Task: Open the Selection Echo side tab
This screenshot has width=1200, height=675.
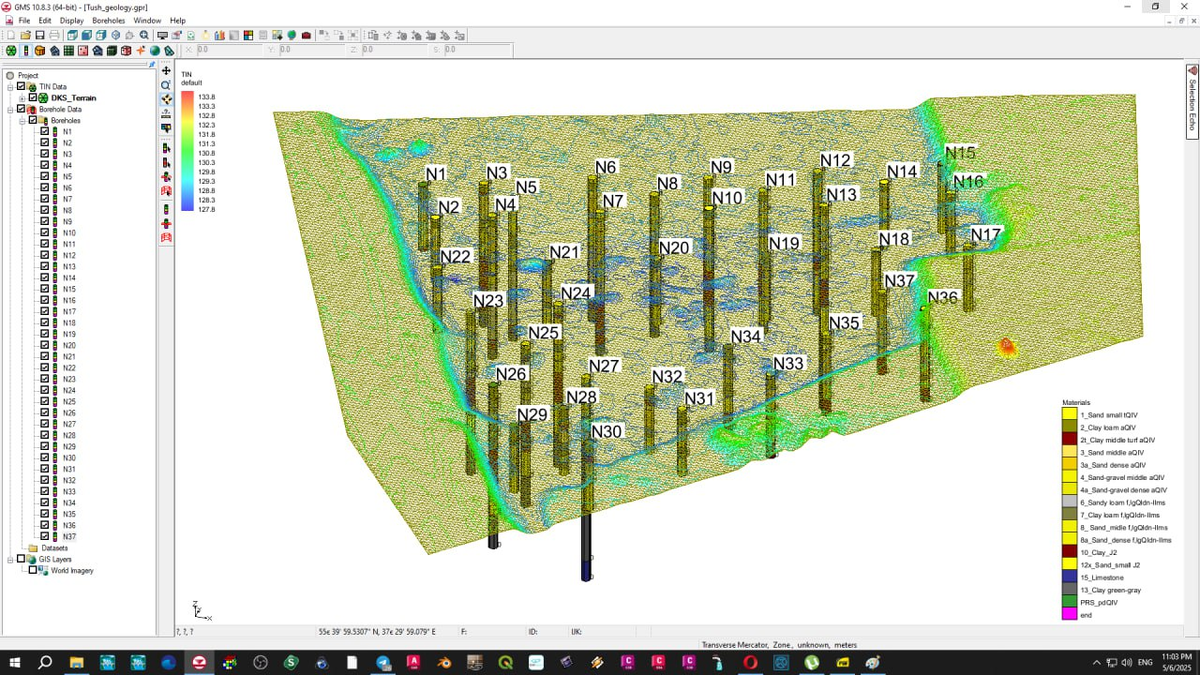Action: point(1192,104)
